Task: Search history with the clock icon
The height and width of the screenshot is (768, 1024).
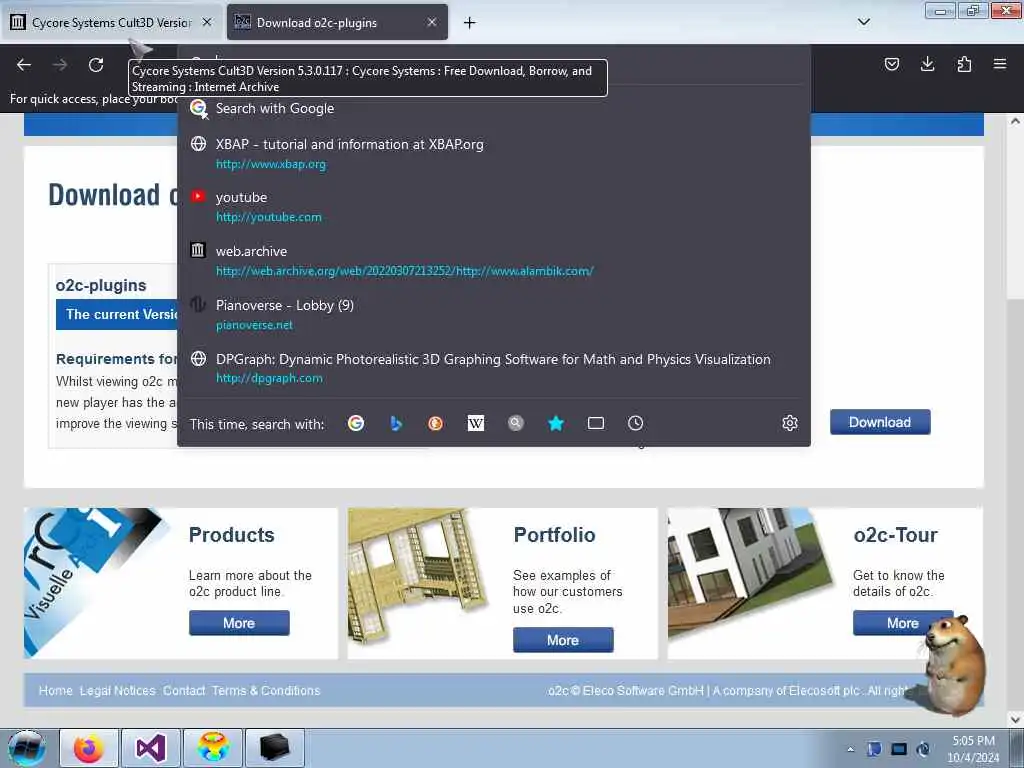Action: 635,423
